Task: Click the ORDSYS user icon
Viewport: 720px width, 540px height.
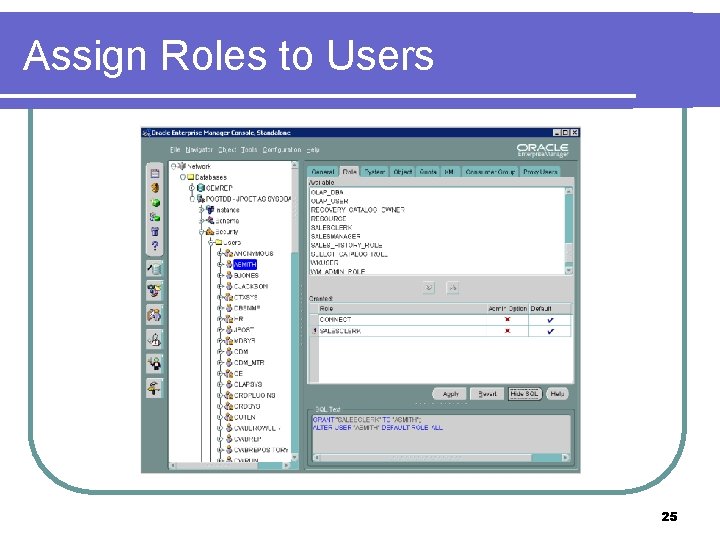Action: (229, 406)
